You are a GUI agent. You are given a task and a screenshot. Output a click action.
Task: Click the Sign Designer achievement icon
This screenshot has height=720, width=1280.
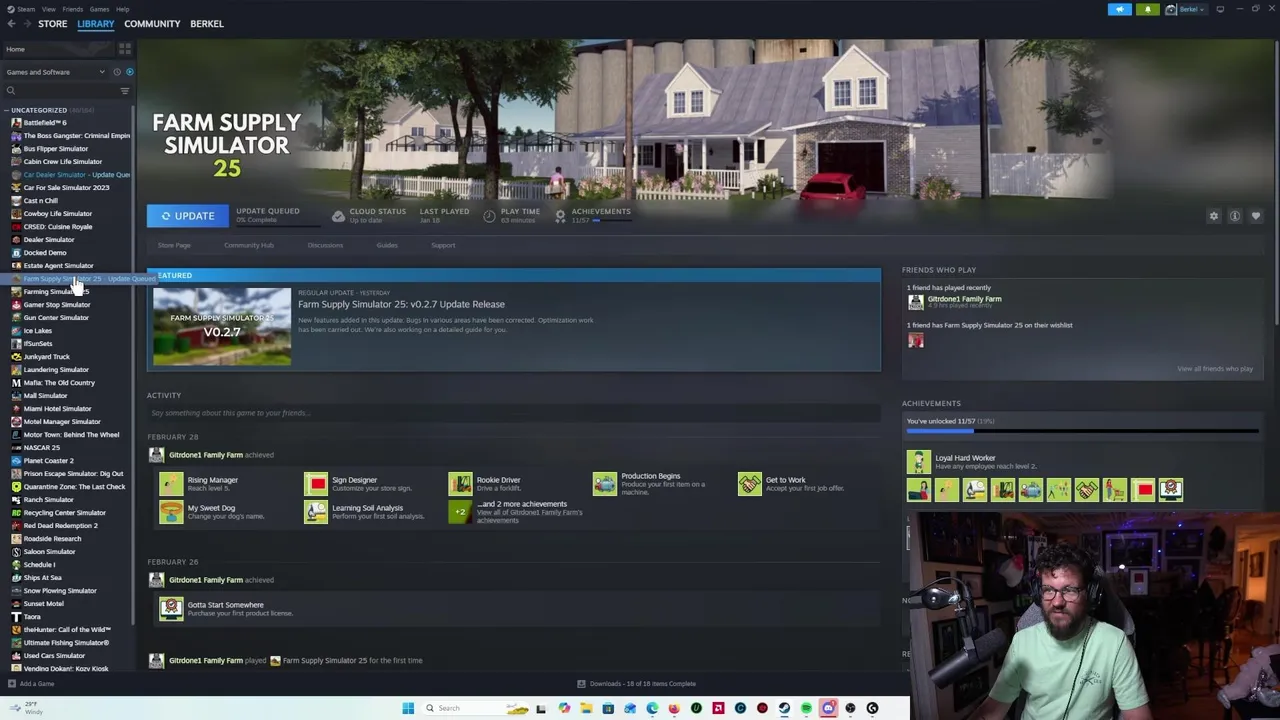pyautogui.click(x=316, y=484)
